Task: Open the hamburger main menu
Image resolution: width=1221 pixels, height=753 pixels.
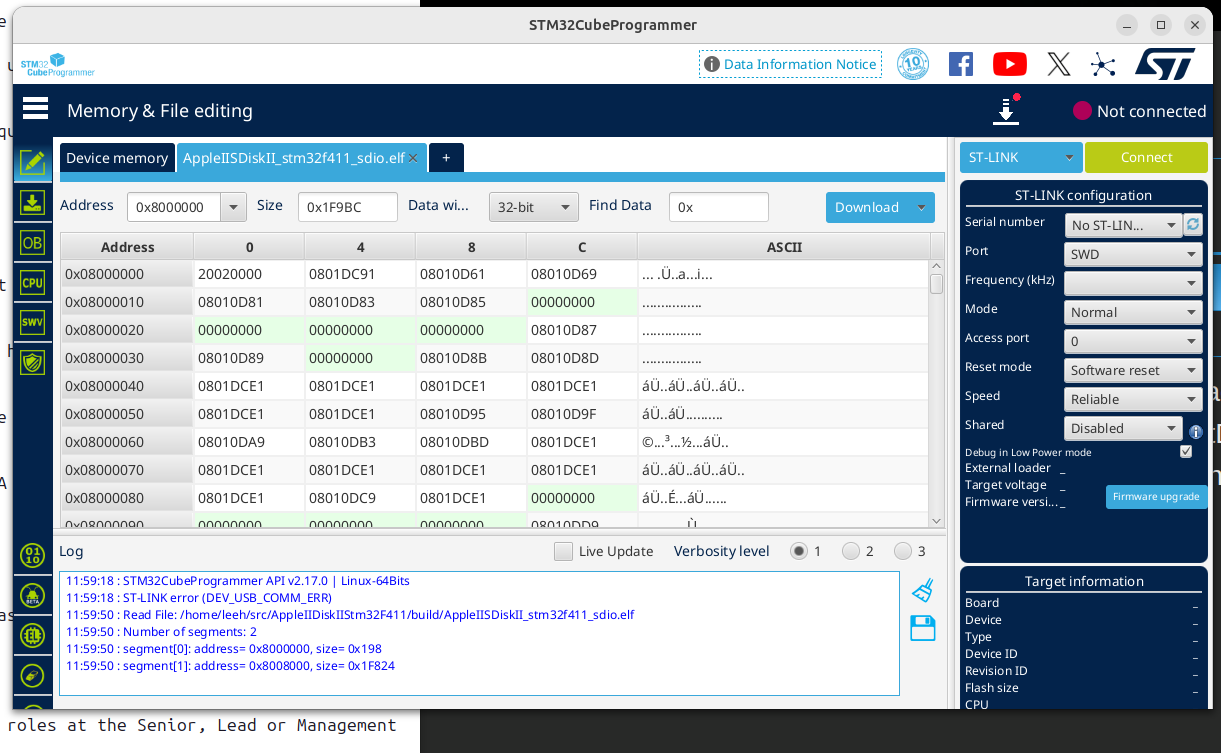Action: coord(35,108)
